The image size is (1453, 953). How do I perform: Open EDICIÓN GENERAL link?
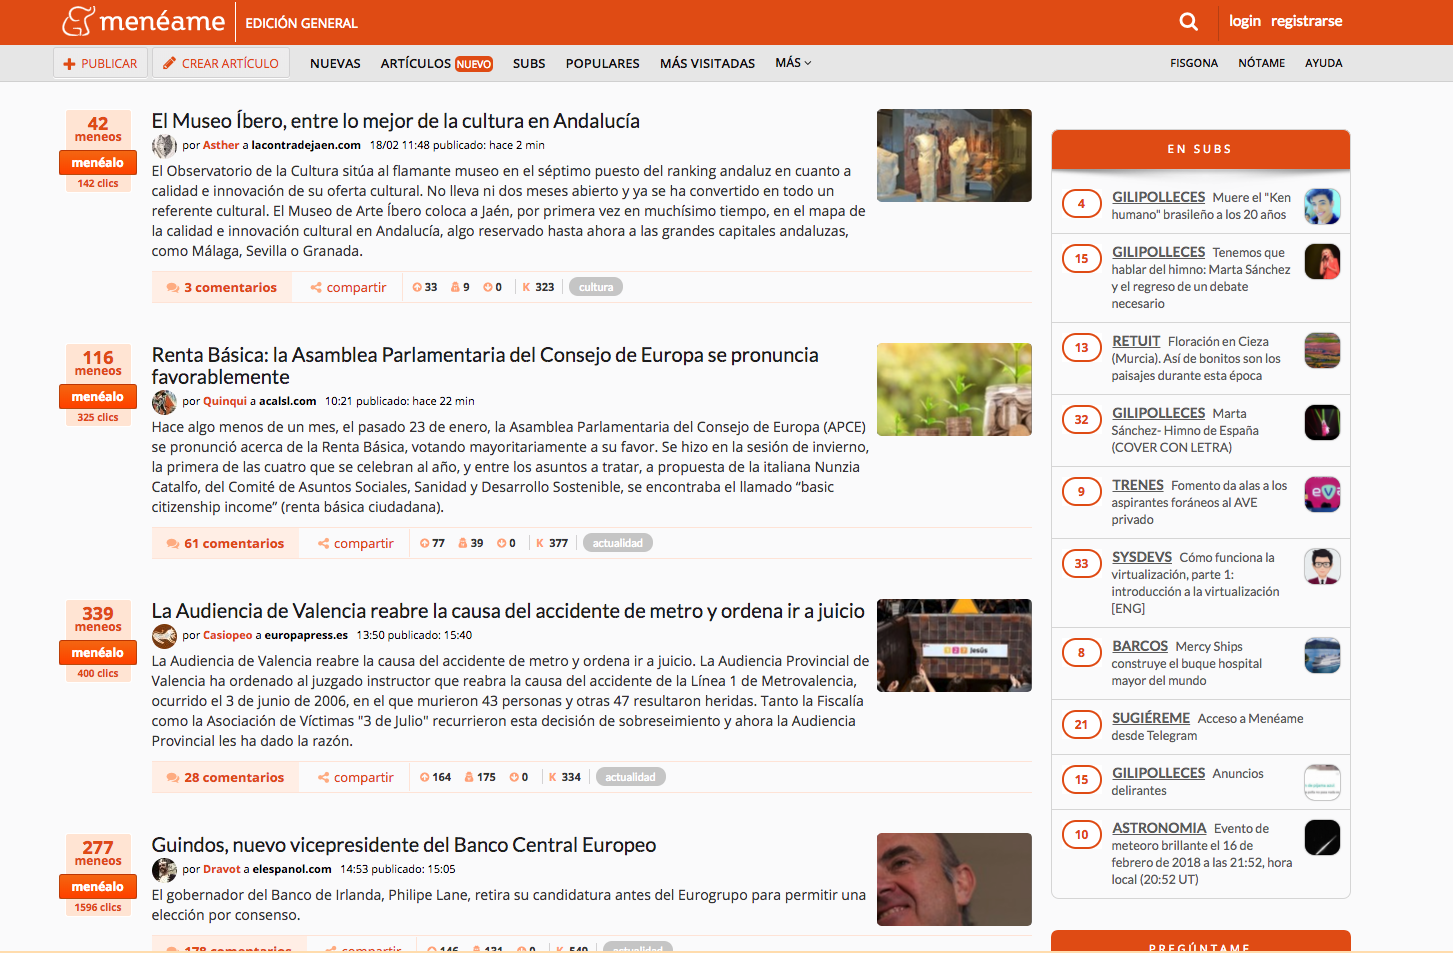click(301, 23)
